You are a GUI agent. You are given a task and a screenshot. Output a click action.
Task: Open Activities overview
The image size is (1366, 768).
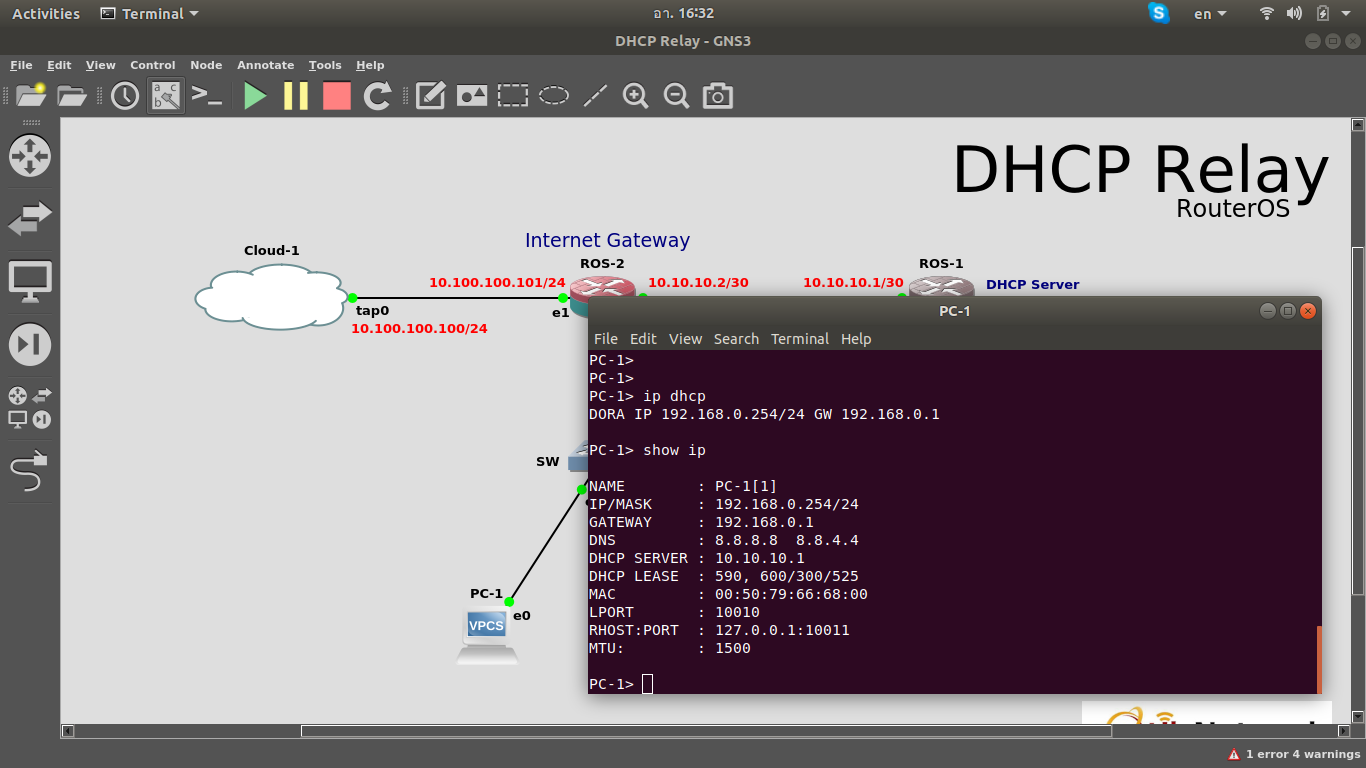coord(46,13)
